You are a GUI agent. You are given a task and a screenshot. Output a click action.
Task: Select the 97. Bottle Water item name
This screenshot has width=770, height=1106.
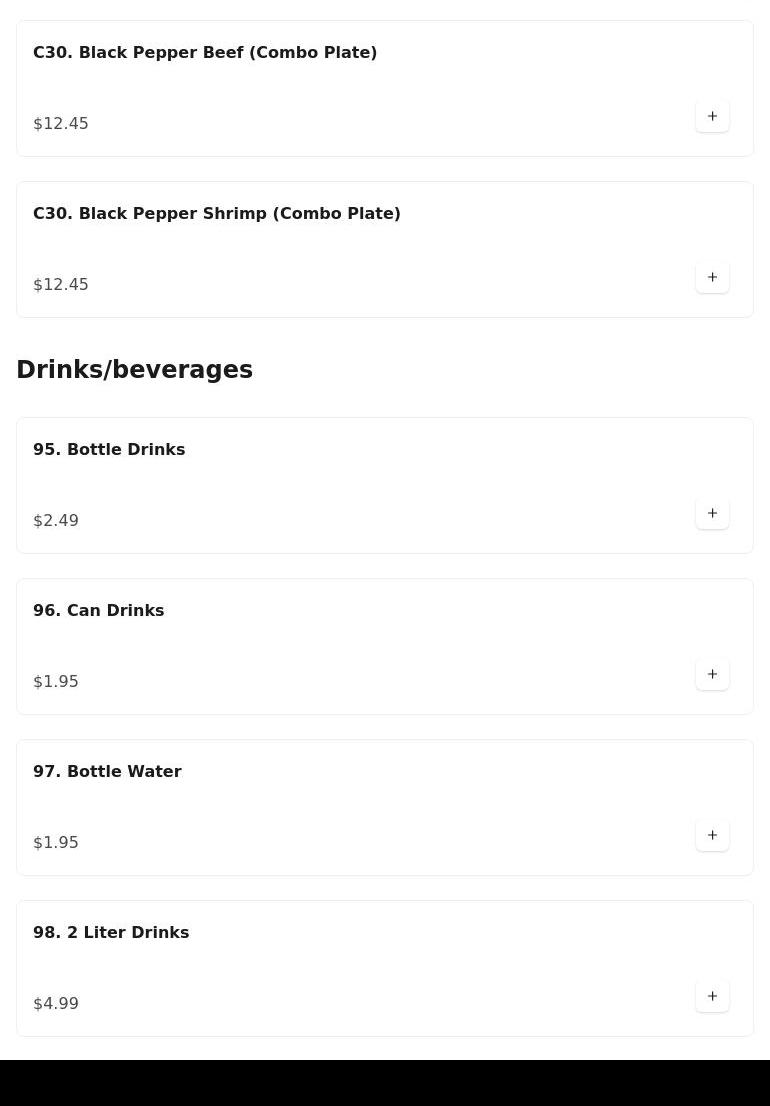coord(107,772)
